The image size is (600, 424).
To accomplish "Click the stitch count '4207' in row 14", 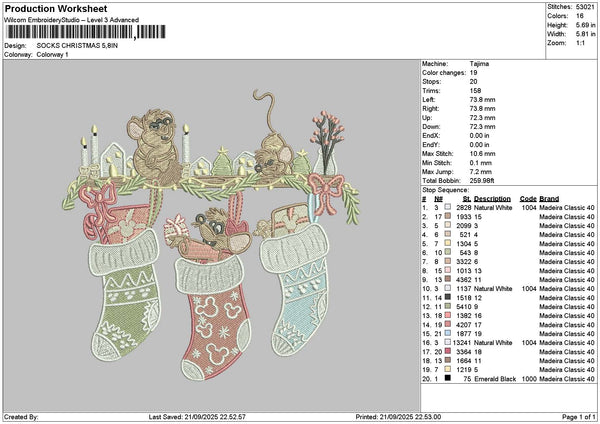I will (x=463, y=325).
